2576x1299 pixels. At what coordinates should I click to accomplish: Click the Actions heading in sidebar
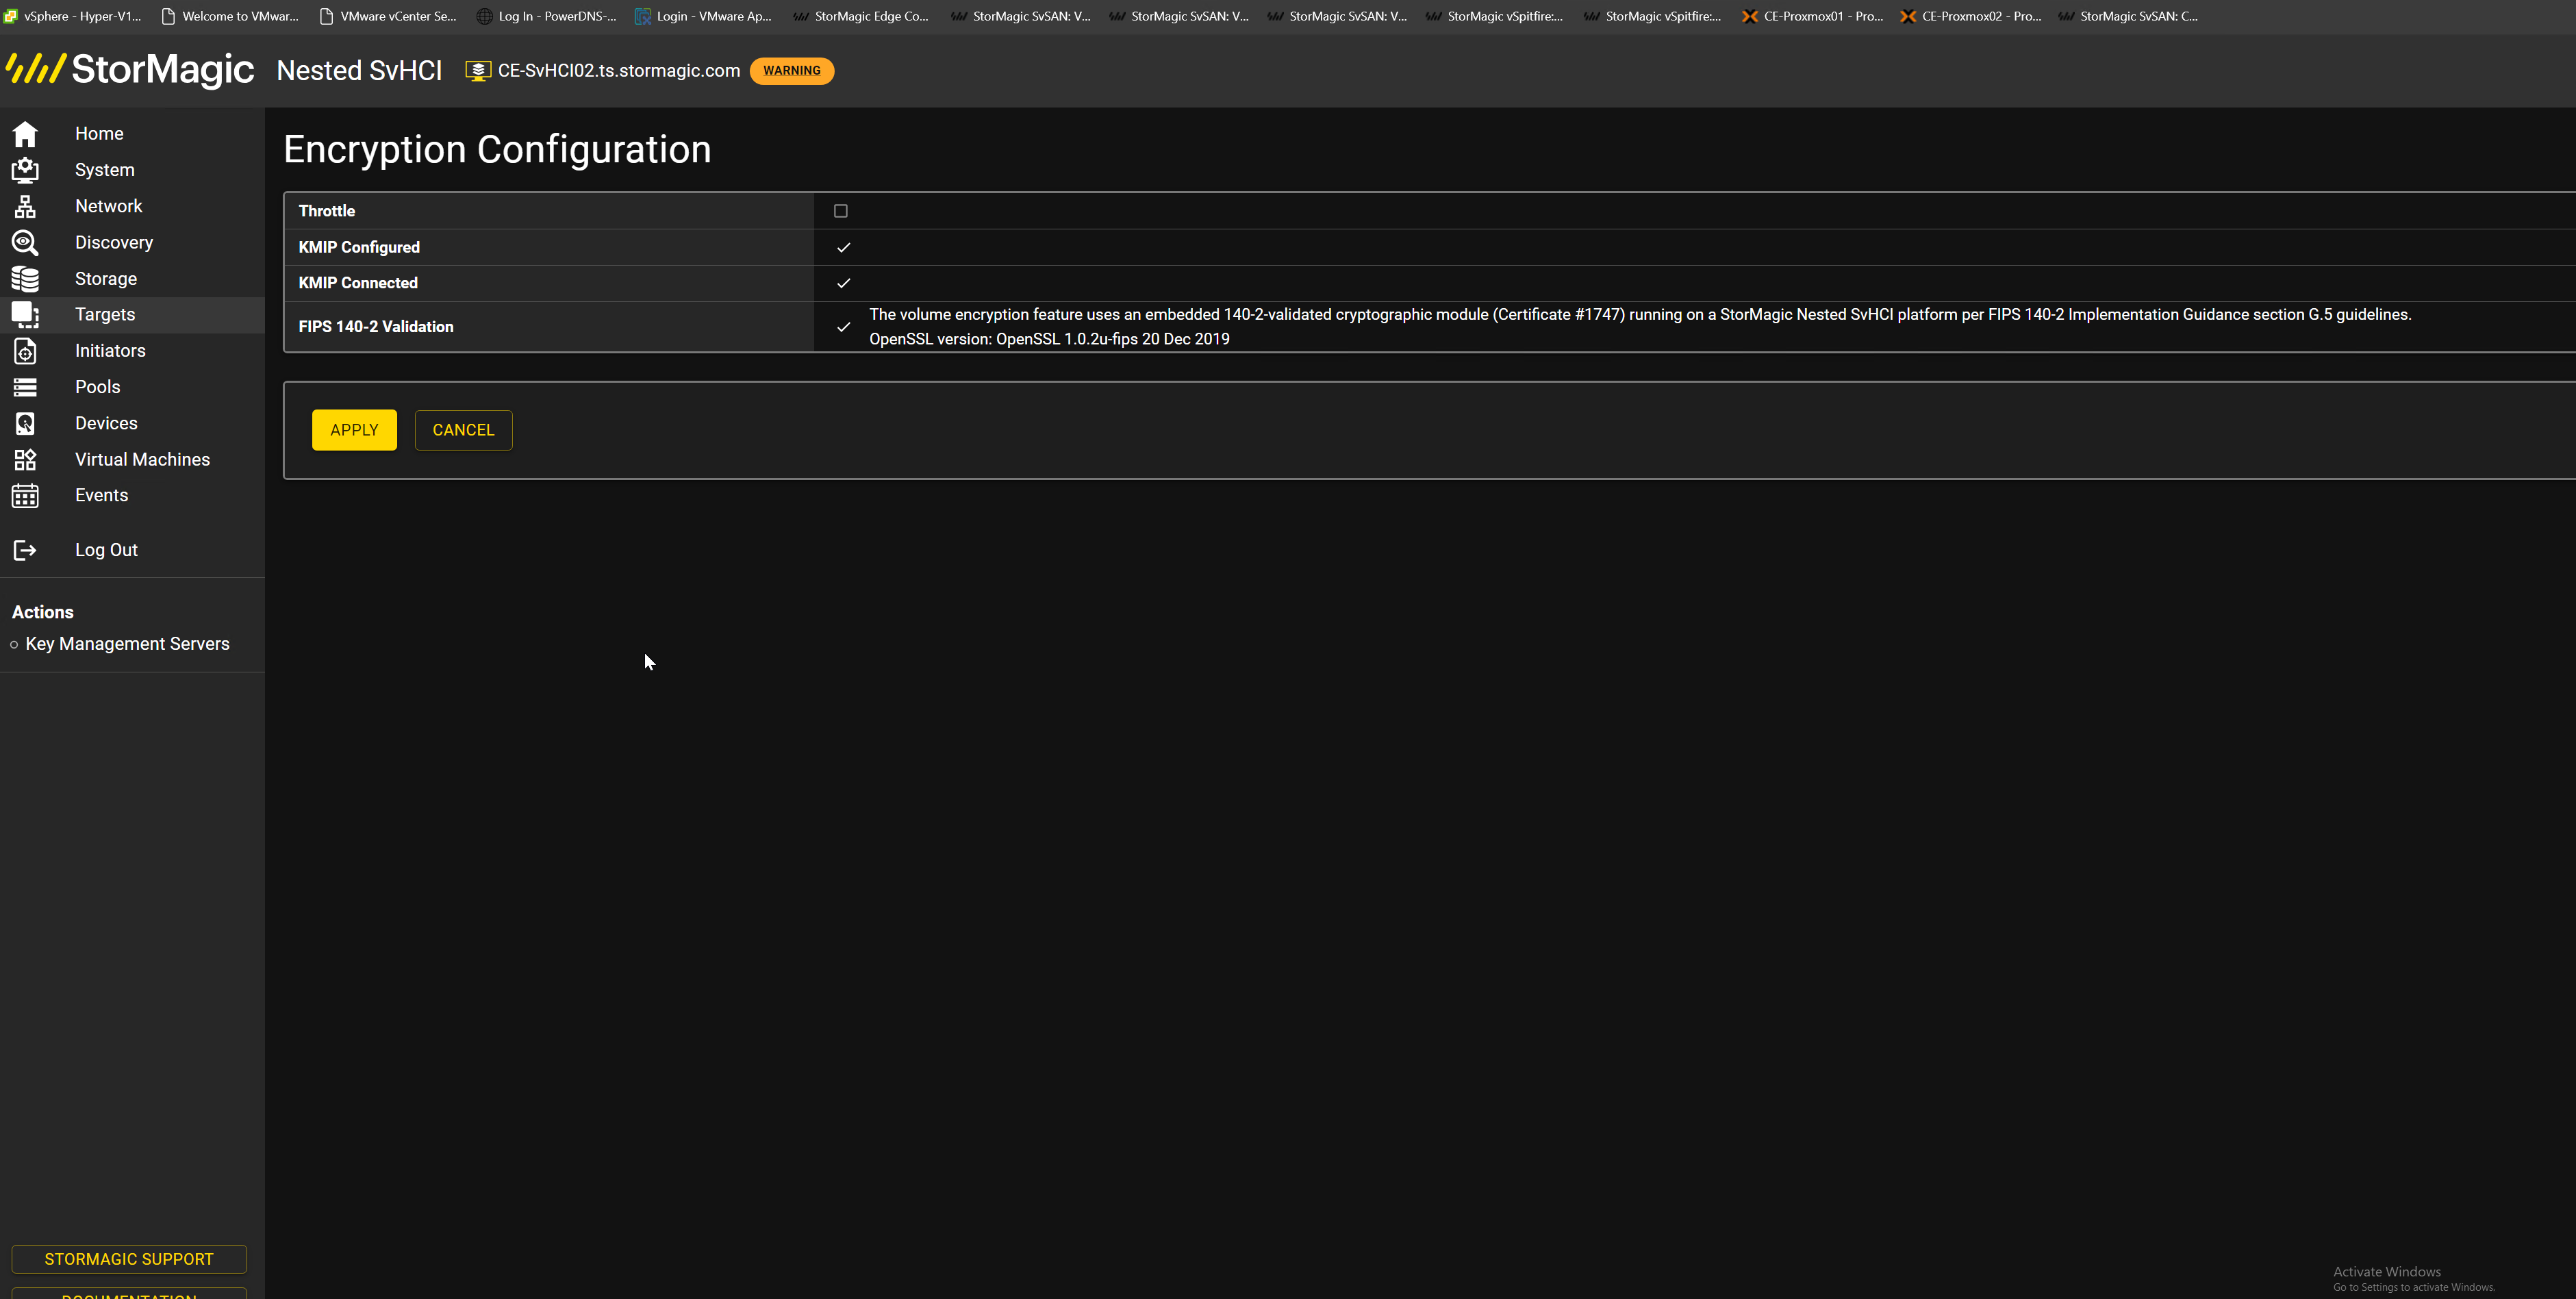point(42,612)
